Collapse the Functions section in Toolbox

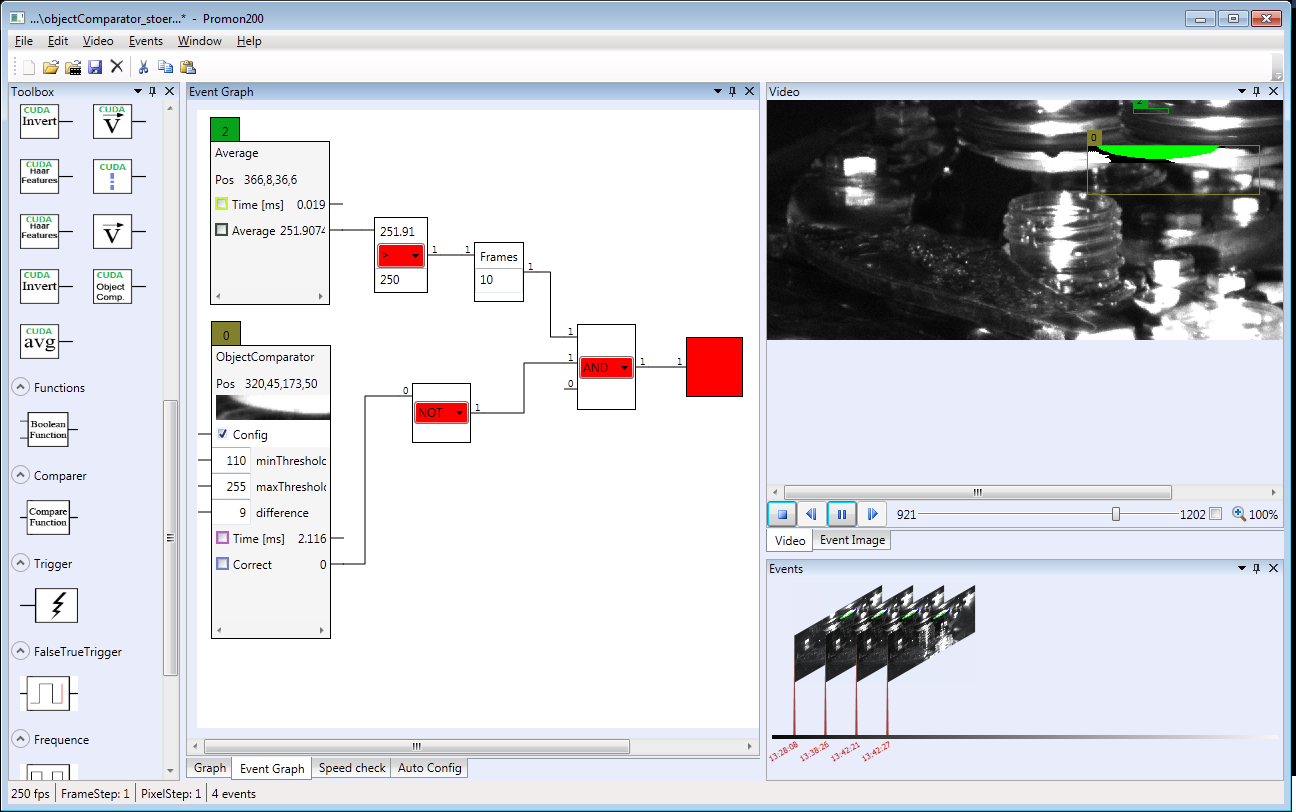point(19,388)
